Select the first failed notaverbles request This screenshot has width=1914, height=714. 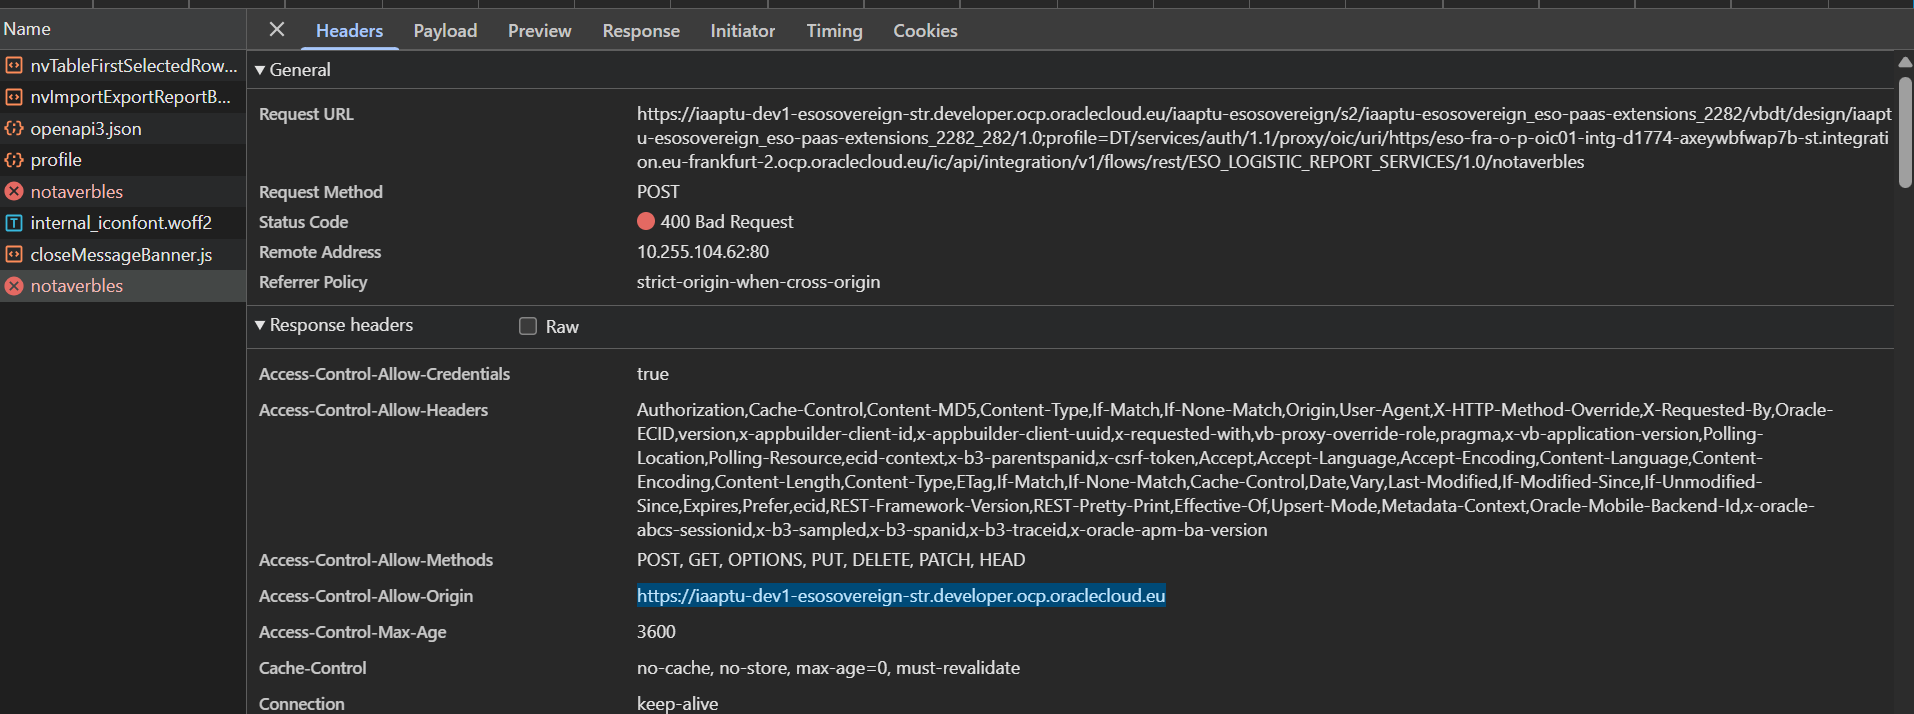pyautogui.click(x=123, y=191)
